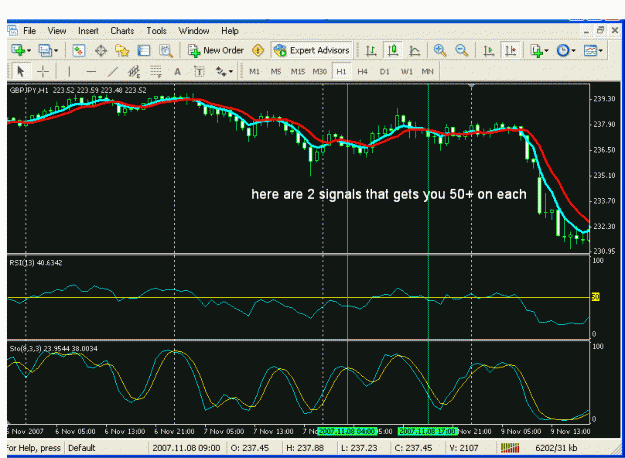The width and height of the screenshot is (625, 458).
Task: Open the Insert menu
Action: click(88, 31)
